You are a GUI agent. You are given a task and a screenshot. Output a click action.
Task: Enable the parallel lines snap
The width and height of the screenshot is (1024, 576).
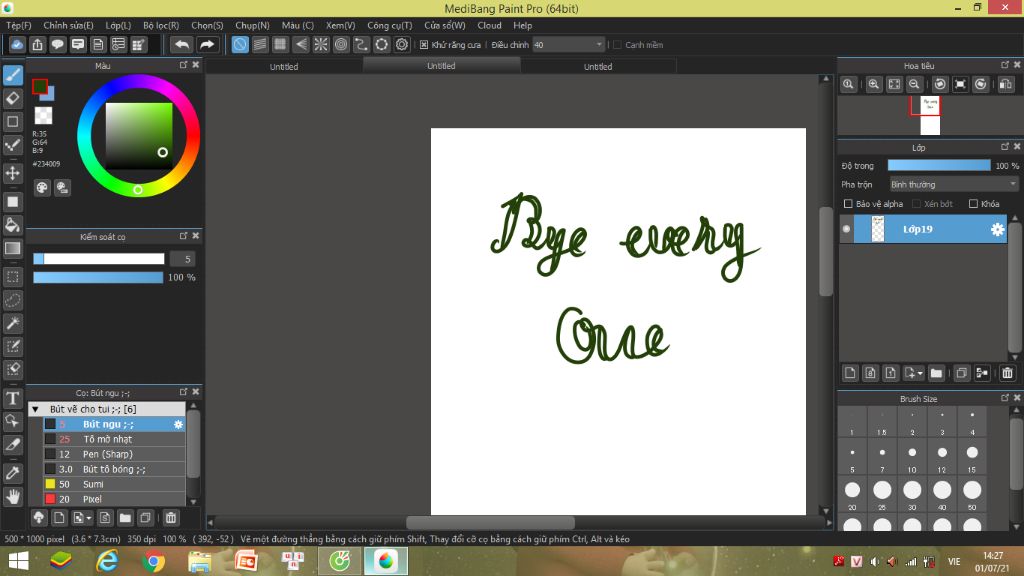[x=260, y=44]
